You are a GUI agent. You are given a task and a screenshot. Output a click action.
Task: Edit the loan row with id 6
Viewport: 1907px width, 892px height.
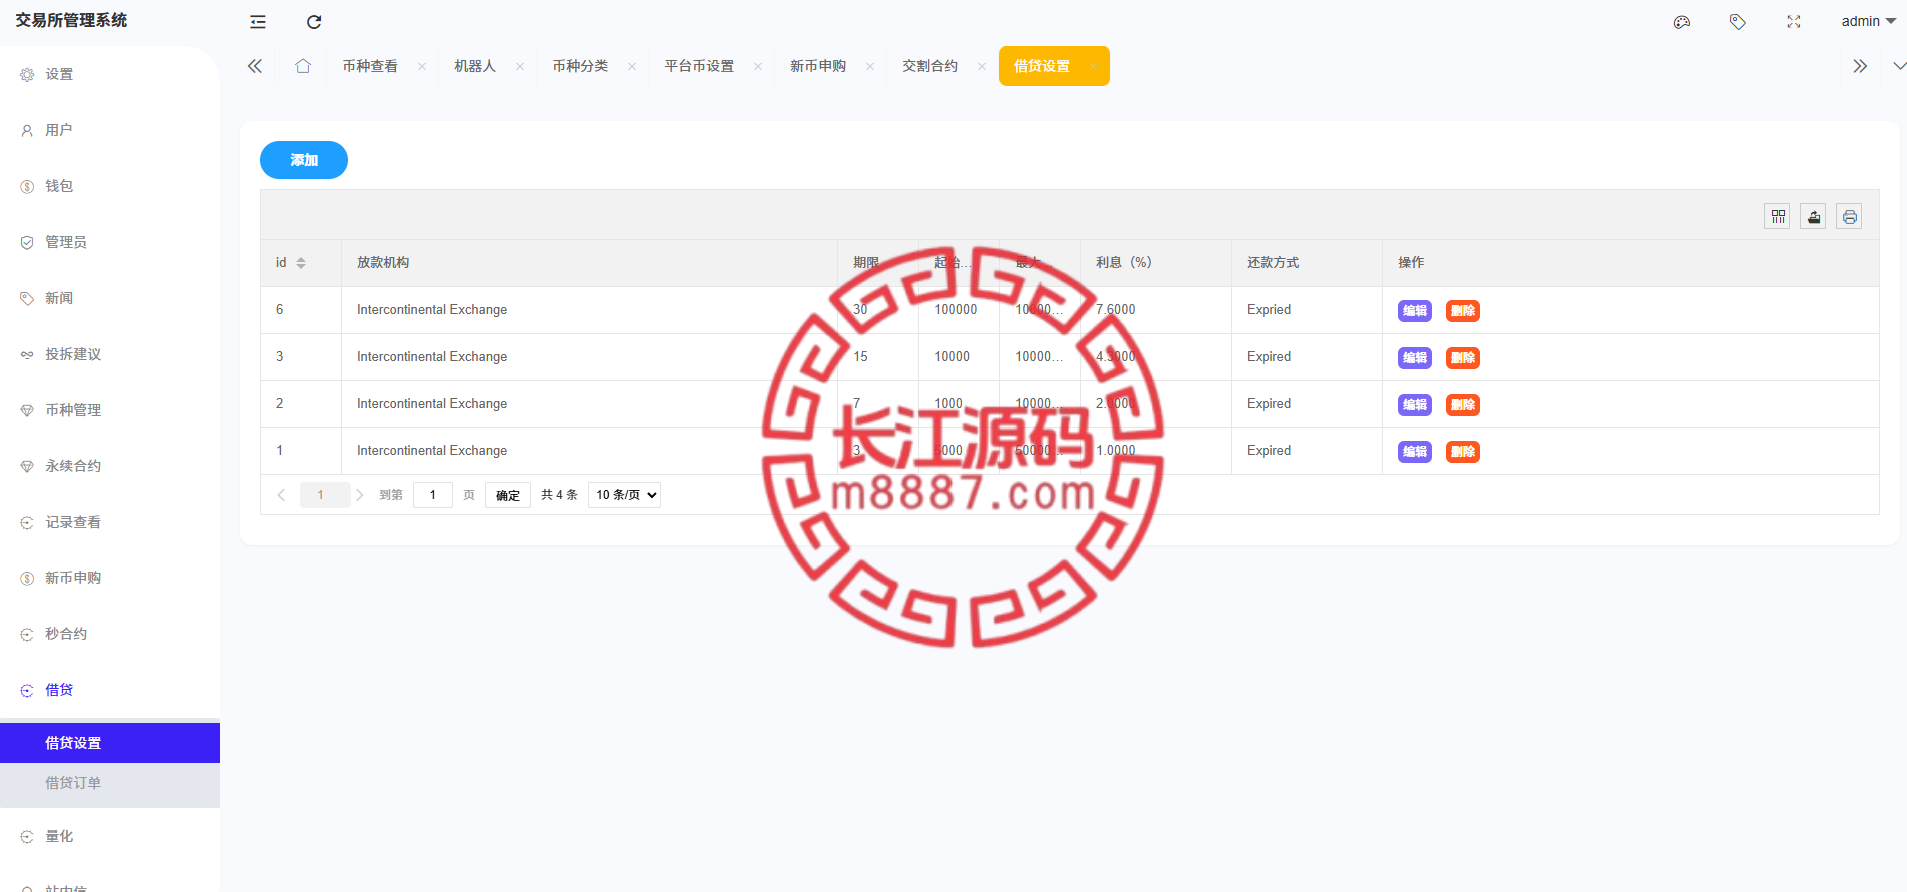pyautogui.click(x=1415, y=311)
